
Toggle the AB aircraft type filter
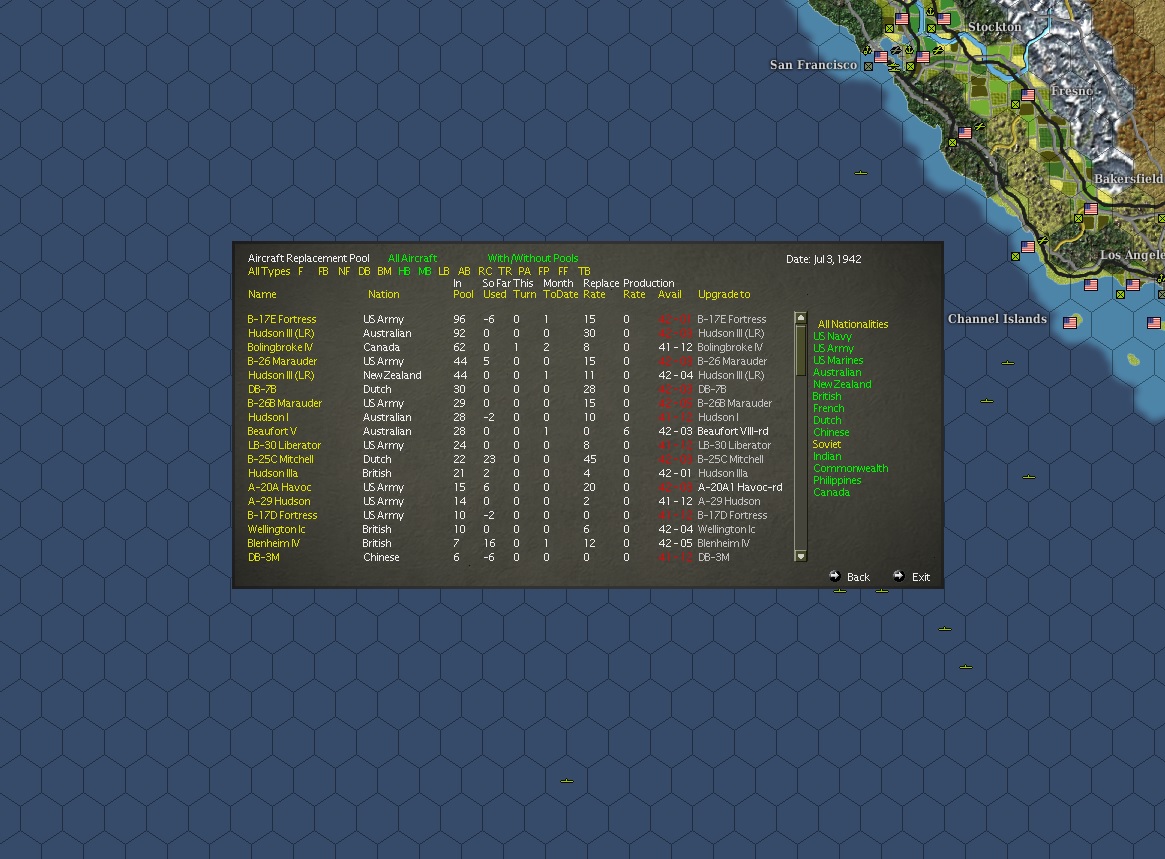464,271
